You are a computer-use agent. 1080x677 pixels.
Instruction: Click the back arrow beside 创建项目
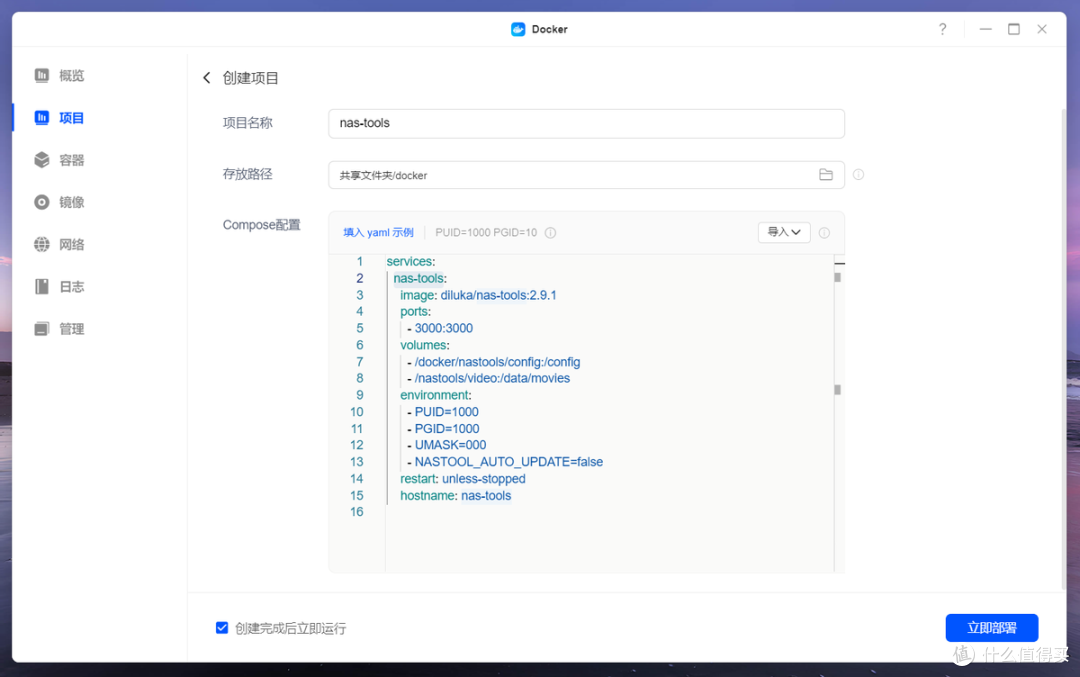tap(207, 78)
